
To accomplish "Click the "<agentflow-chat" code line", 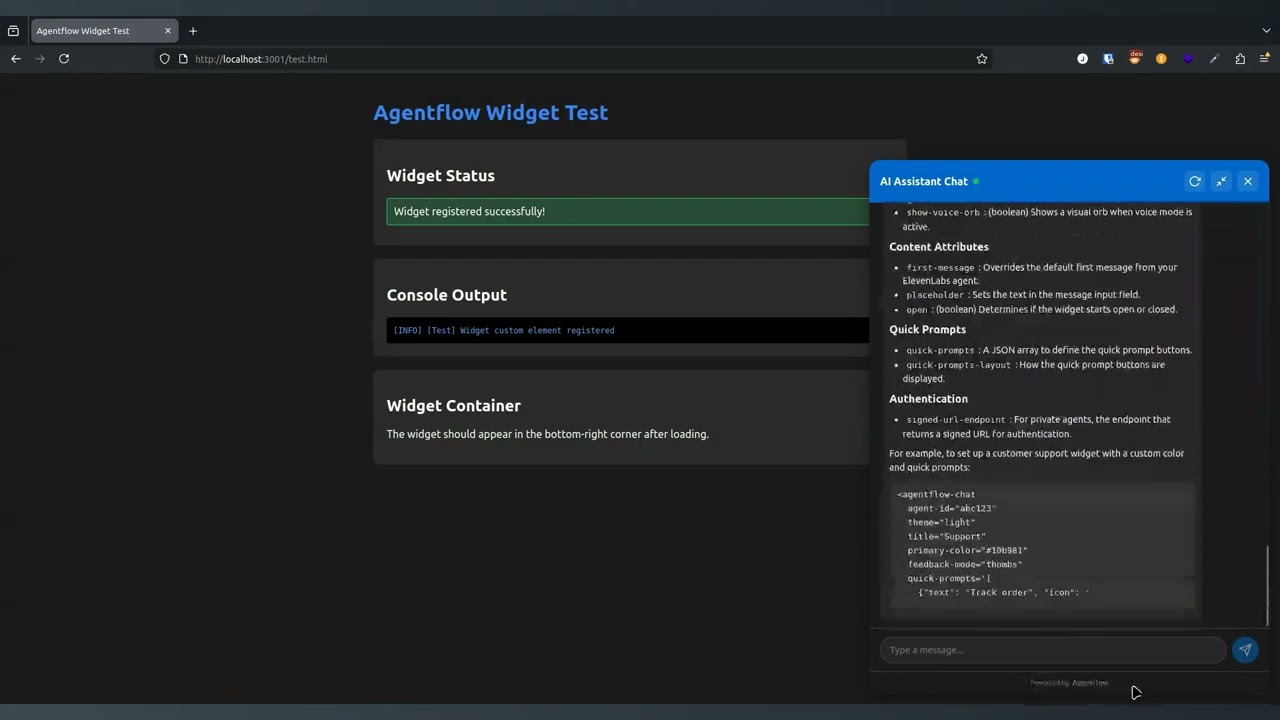I will pyautogui.click(x=936, y=494).
